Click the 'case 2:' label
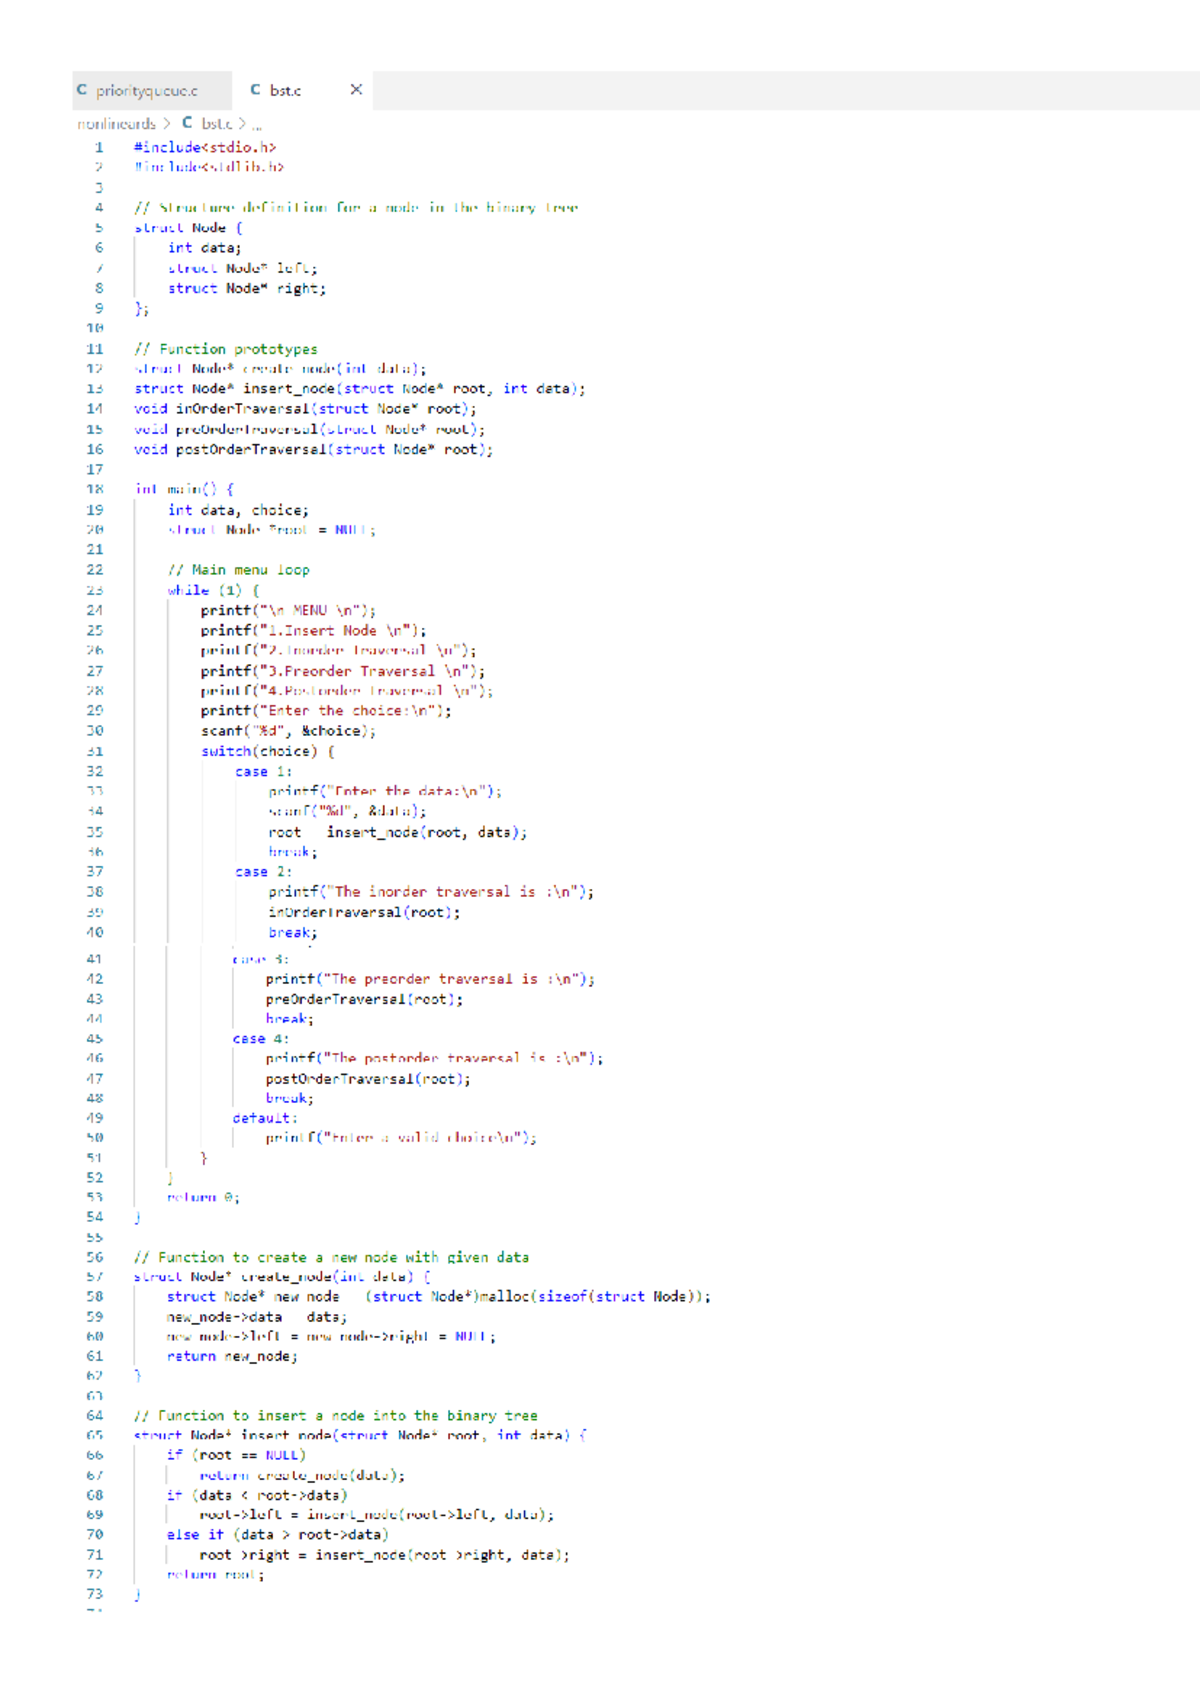Viewport: 1200px width, 1696px height. (x=264, y=872)
